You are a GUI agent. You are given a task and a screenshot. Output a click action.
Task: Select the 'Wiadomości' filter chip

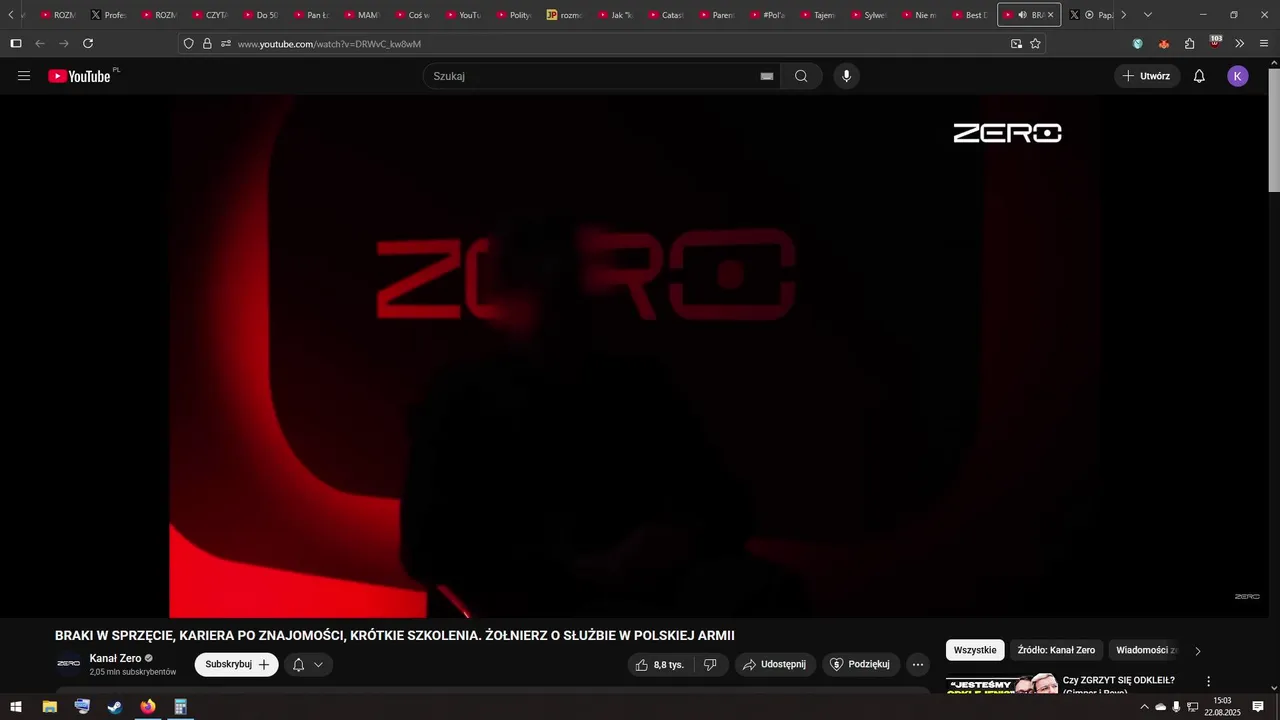pyautogui.click(x=1146, y=650)
